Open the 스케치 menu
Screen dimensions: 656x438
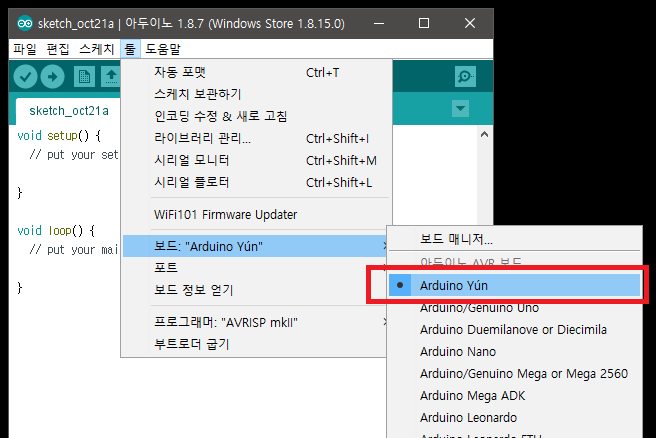click(x=96, y=49)
